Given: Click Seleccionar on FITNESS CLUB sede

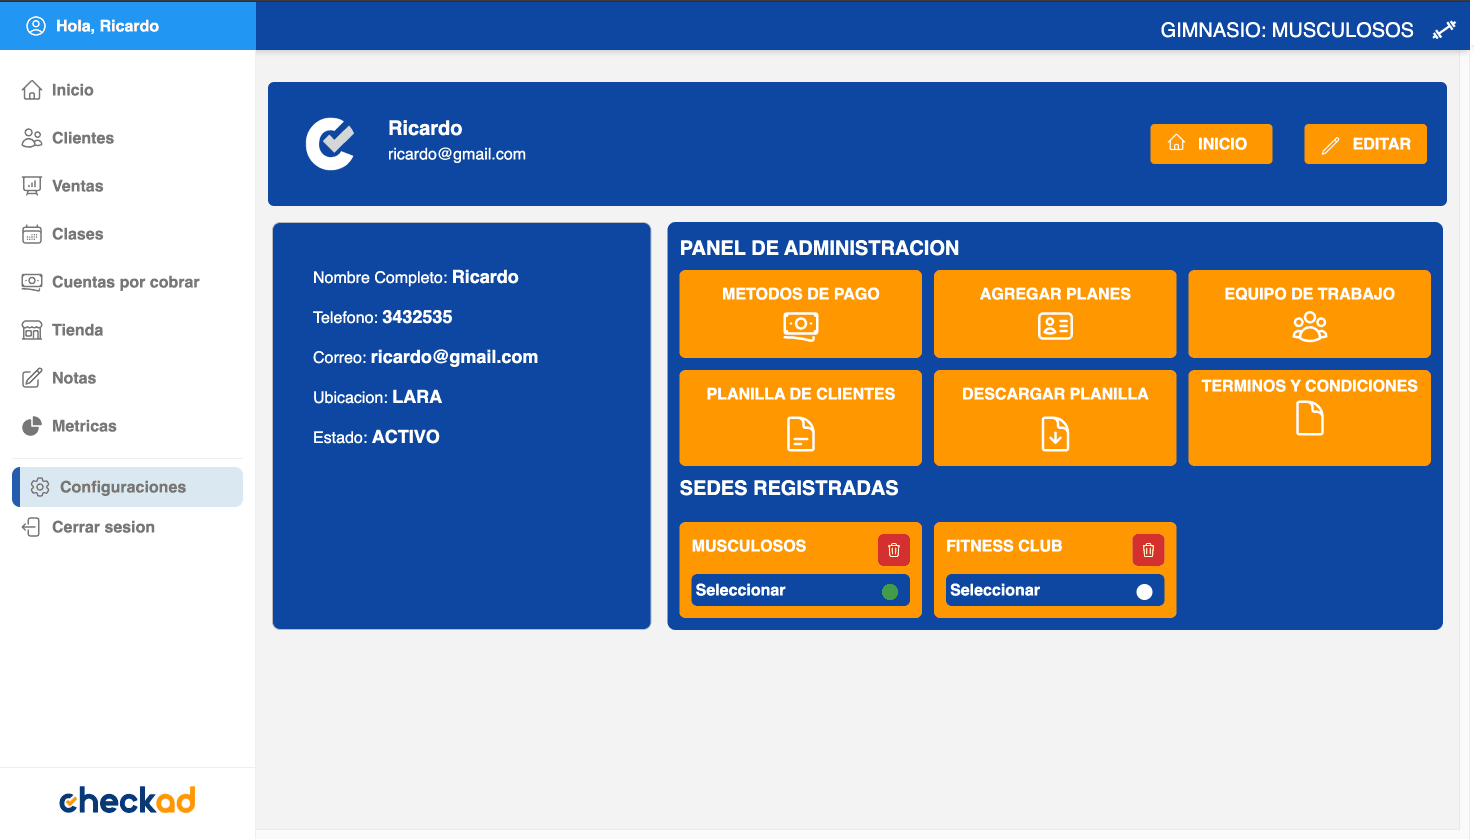Looking at the screenshot, I should pos(995,590).
